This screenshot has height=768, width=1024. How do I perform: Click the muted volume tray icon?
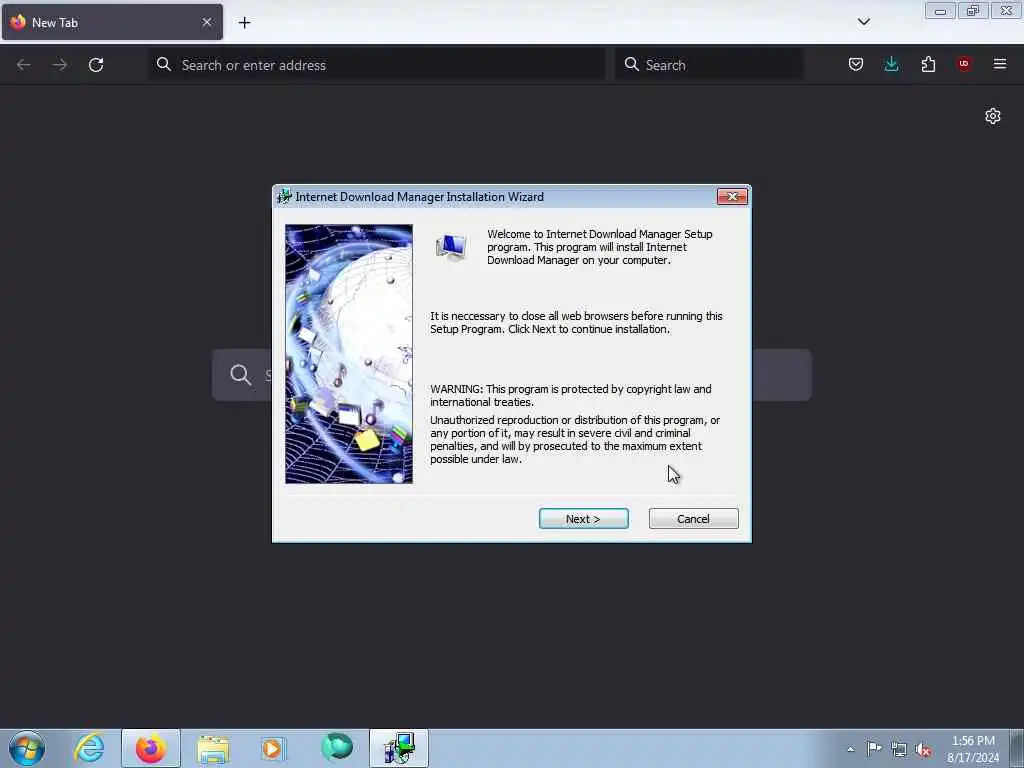tap(923, 750)
